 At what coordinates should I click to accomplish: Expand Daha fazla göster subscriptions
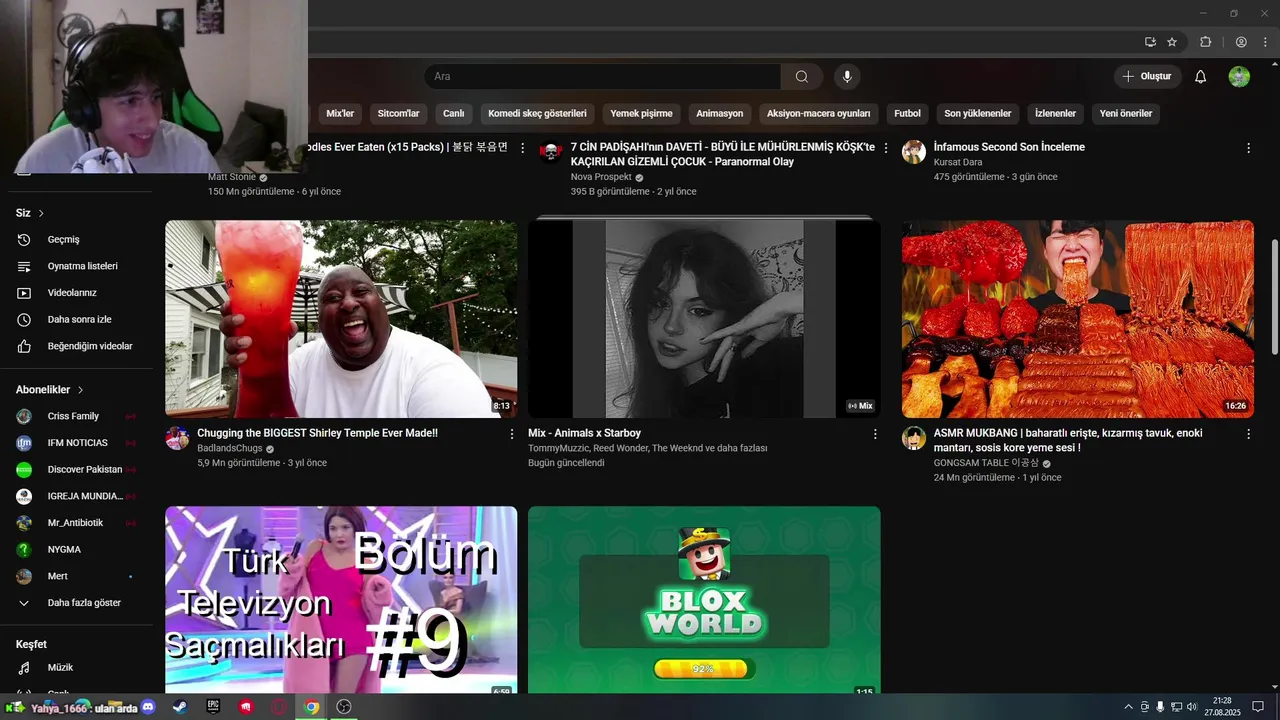coord(77,603)
